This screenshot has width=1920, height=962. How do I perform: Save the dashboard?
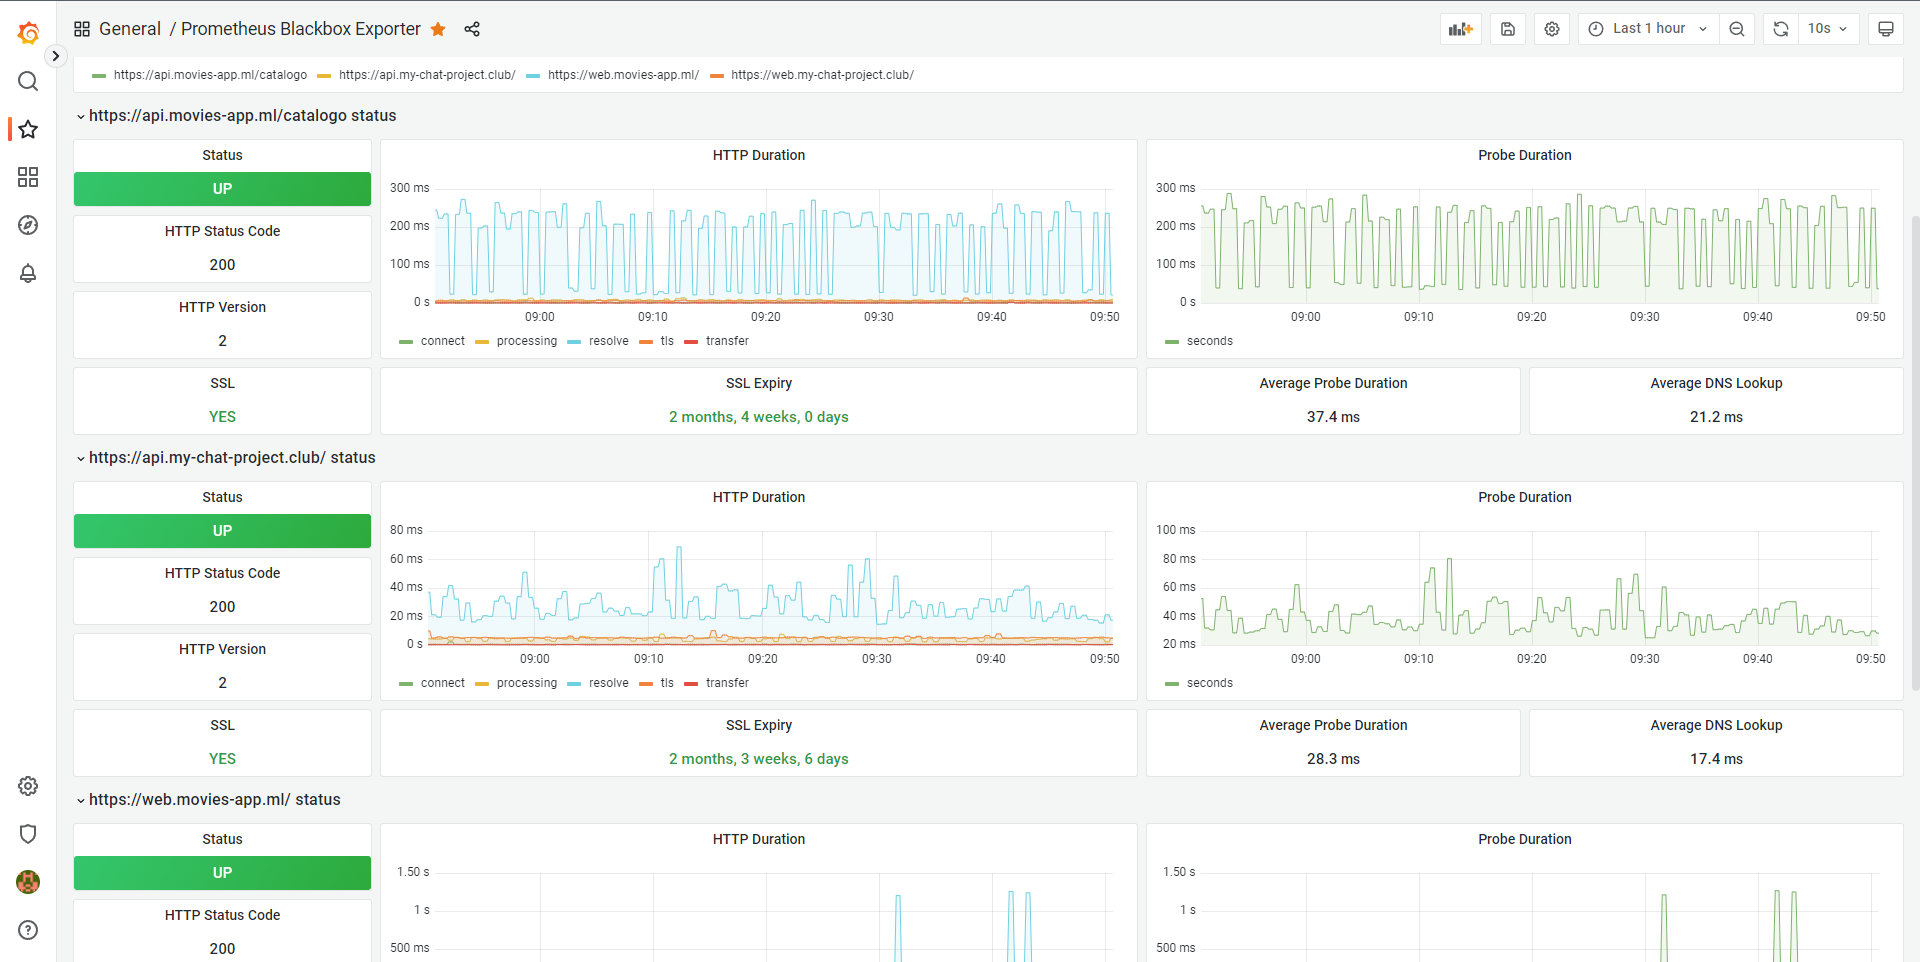(1508, 29)
